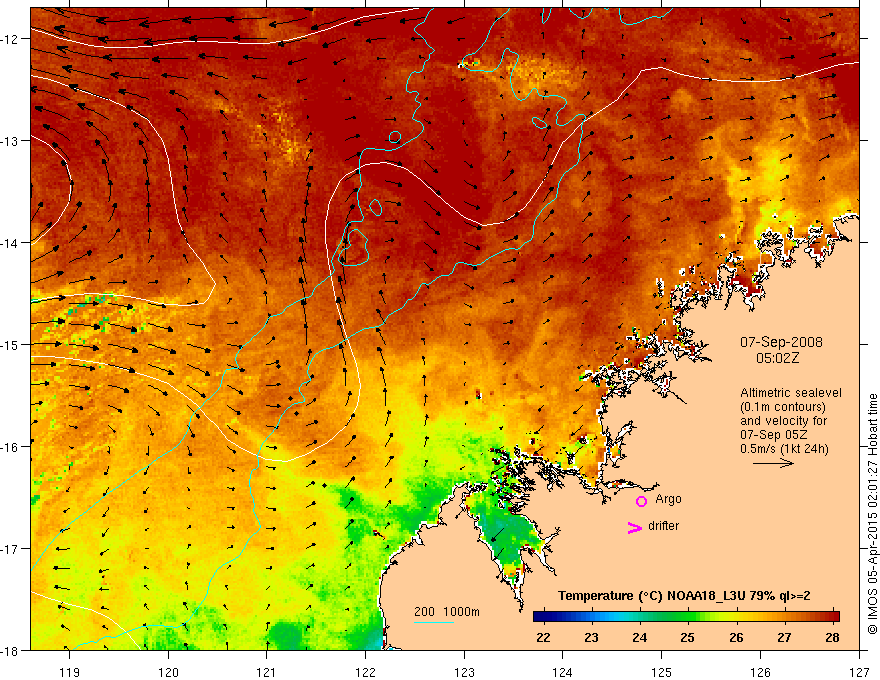880x680 pixels.
Task: Click longitude axis label 127
Action: coord(859,672)
